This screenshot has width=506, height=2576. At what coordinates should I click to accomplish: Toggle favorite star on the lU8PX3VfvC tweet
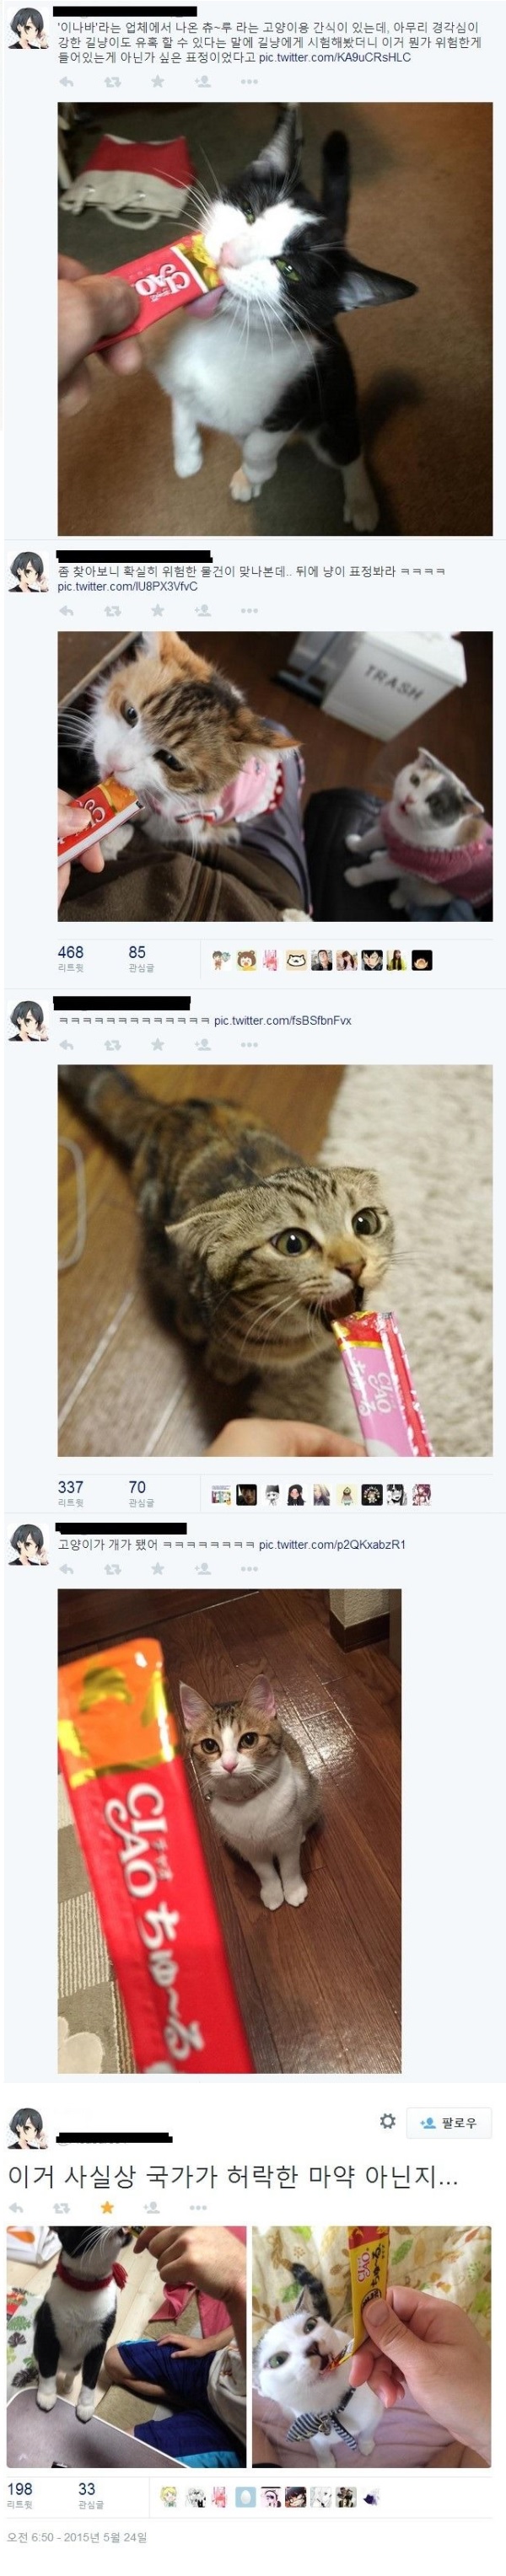point(157,610)
